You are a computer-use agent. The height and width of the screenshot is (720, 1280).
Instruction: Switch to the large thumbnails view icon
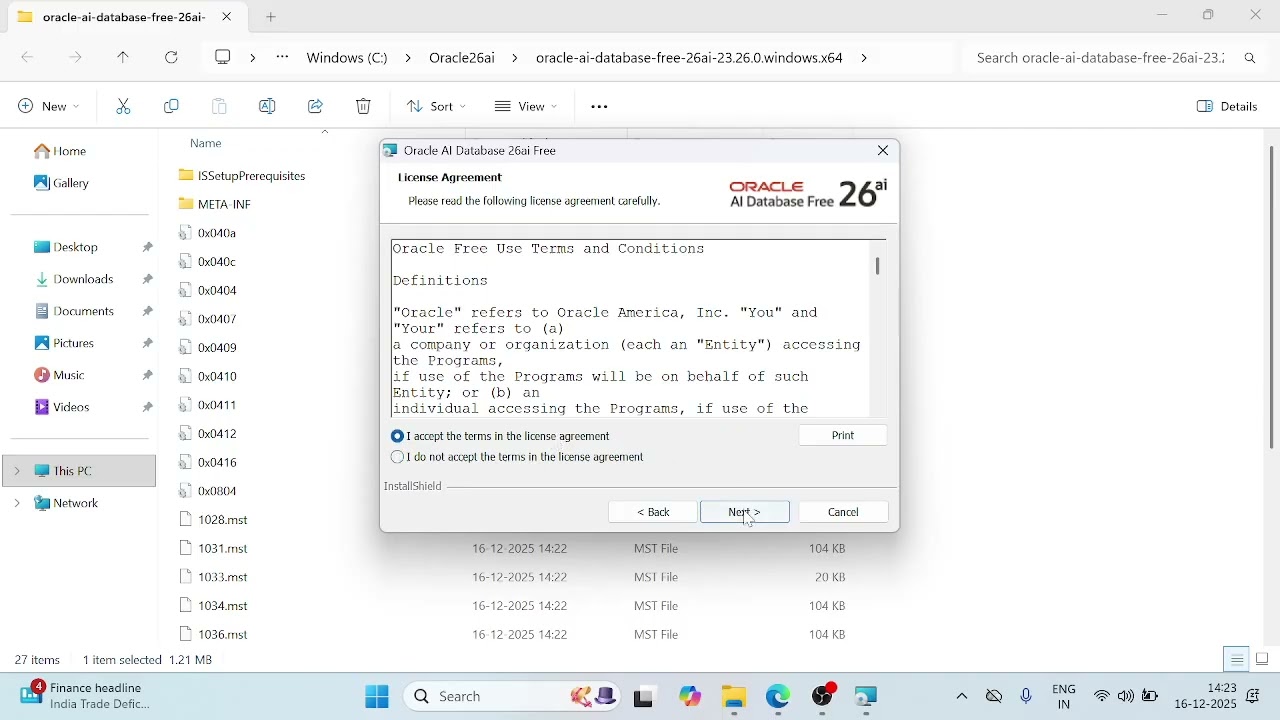[x=1264, y=660]
